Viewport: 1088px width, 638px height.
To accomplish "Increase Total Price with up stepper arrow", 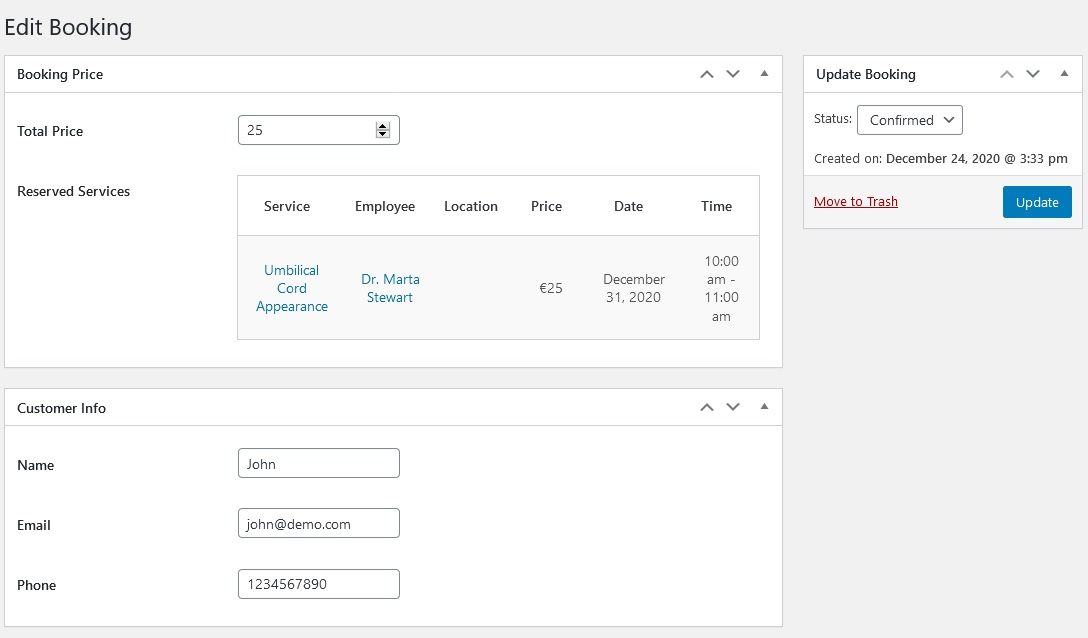I will pos(382,126).
